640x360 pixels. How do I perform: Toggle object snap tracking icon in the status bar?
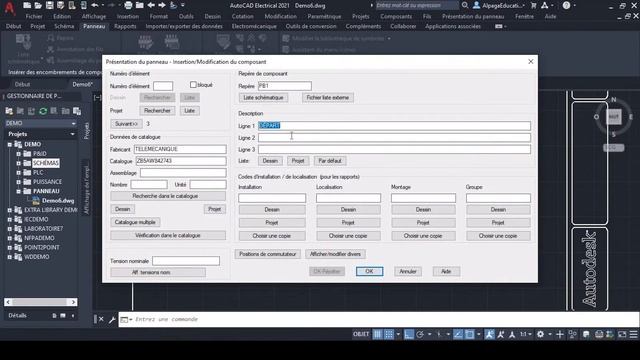coord(458,334)
